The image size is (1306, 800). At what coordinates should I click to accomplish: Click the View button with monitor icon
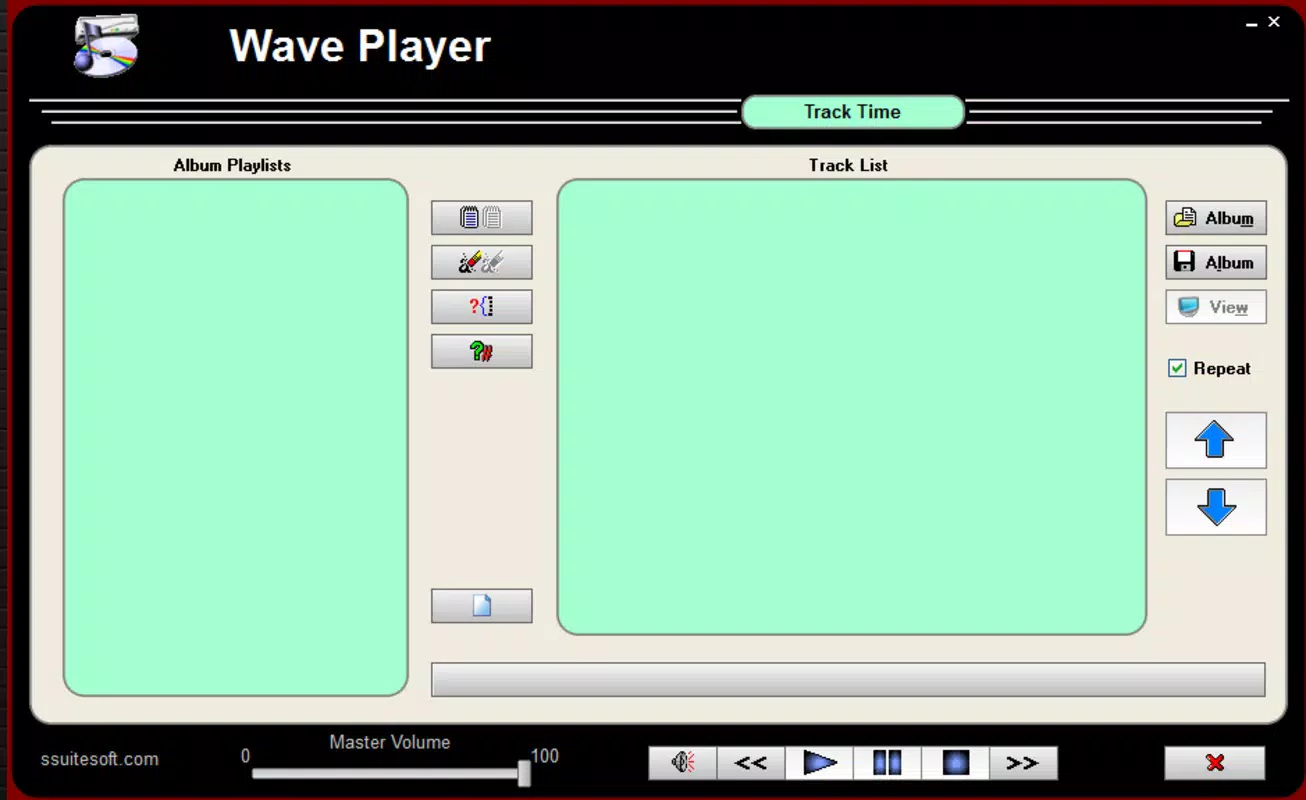pyautogui.click(x=1216, y=307)
